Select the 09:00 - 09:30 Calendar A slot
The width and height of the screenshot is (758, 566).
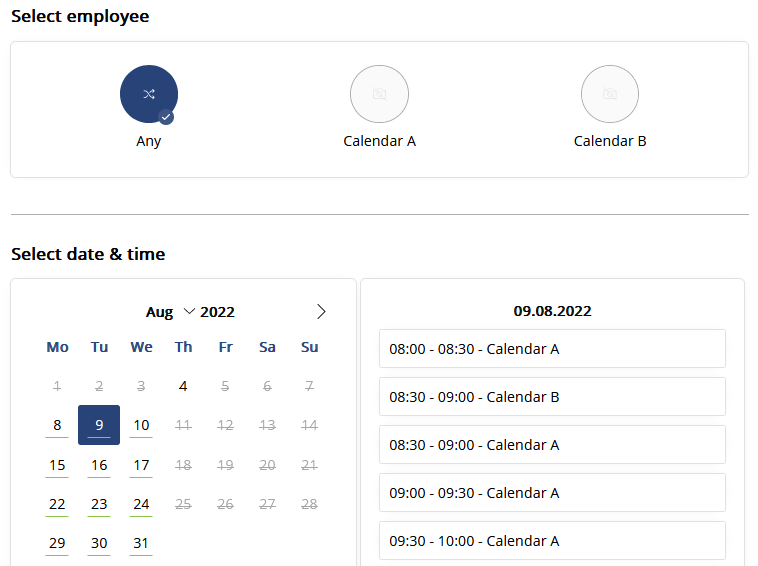[552, 493]
